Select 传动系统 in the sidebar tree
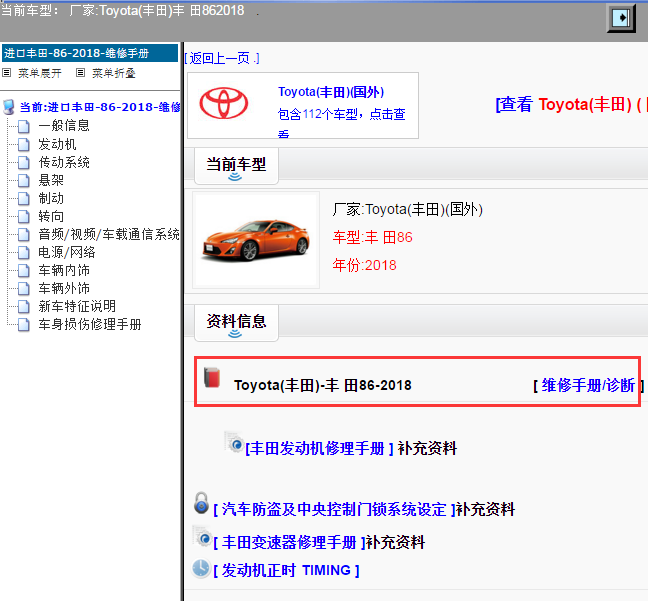 point(64,162)
